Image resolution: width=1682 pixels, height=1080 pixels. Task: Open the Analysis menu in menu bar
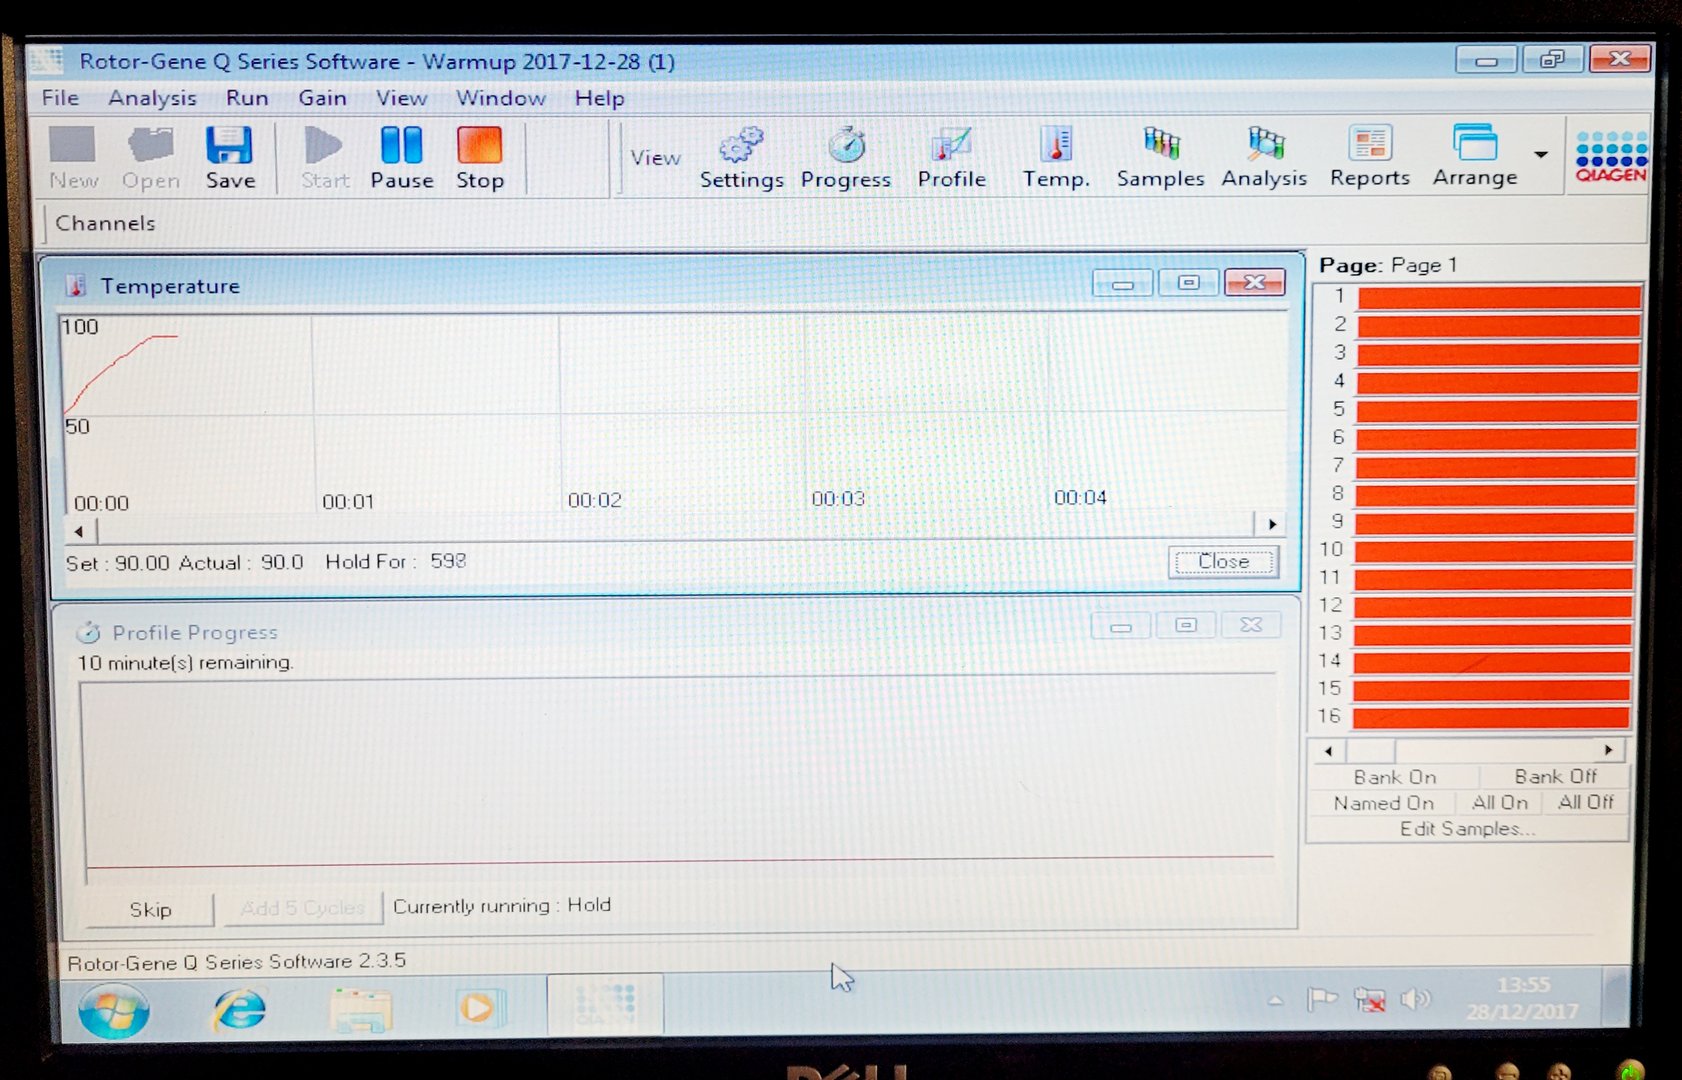[x=152, y=98]
